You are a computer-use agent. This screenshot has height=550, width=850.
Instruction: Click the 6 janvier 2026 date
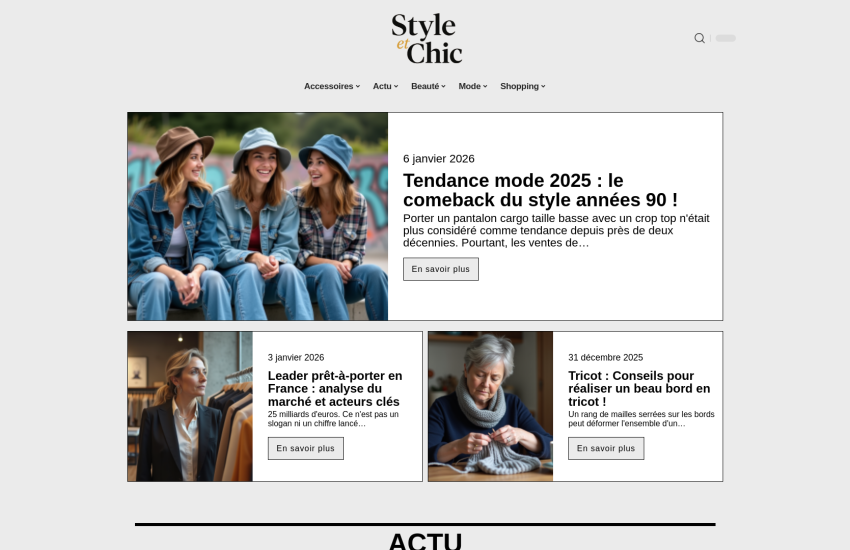(x=438, y=158)
